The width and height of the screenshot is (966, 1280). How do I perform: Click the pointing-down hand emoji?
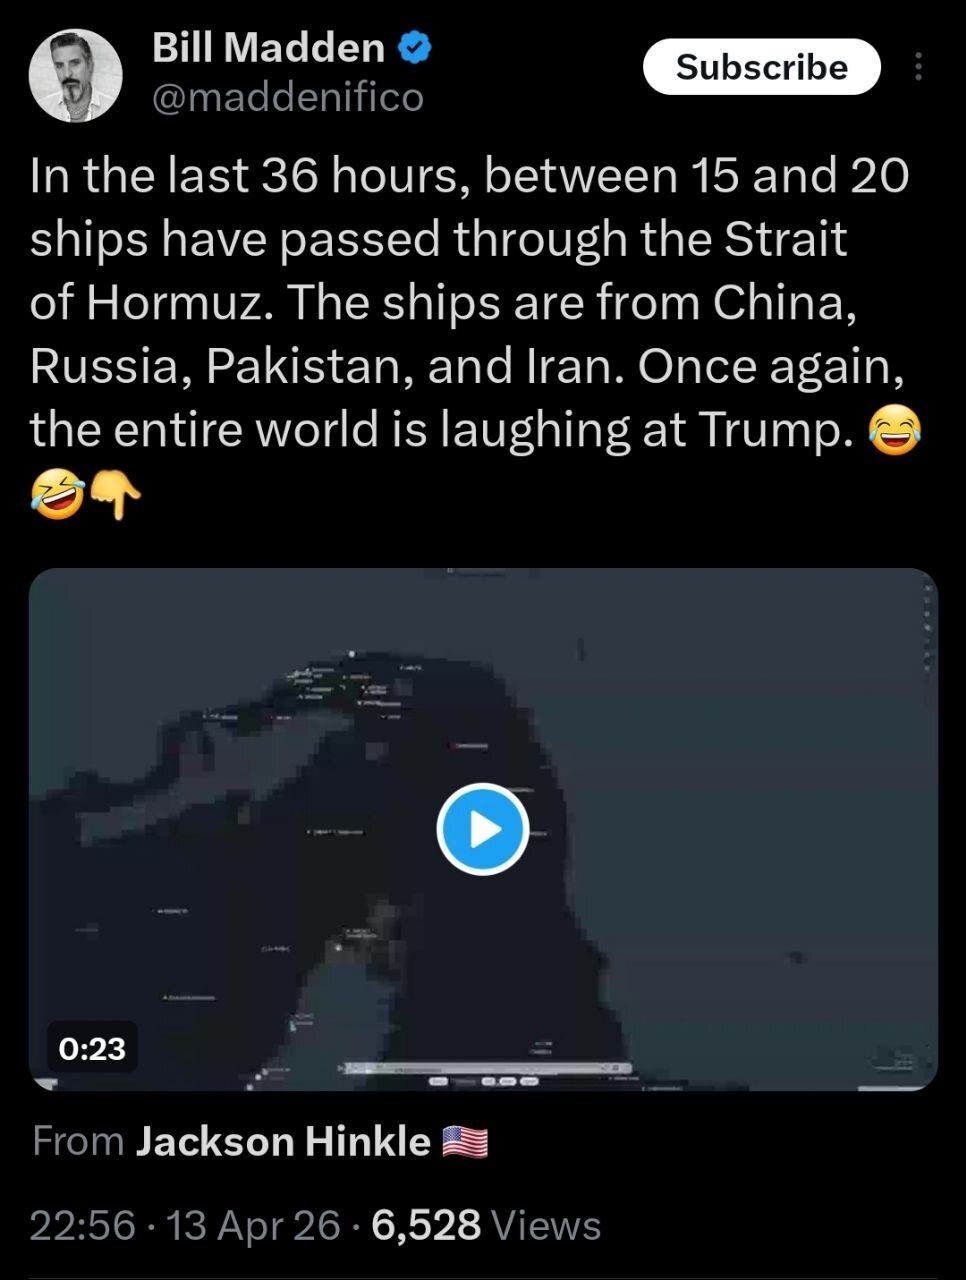pyautogui.click(x=116, y=495)
